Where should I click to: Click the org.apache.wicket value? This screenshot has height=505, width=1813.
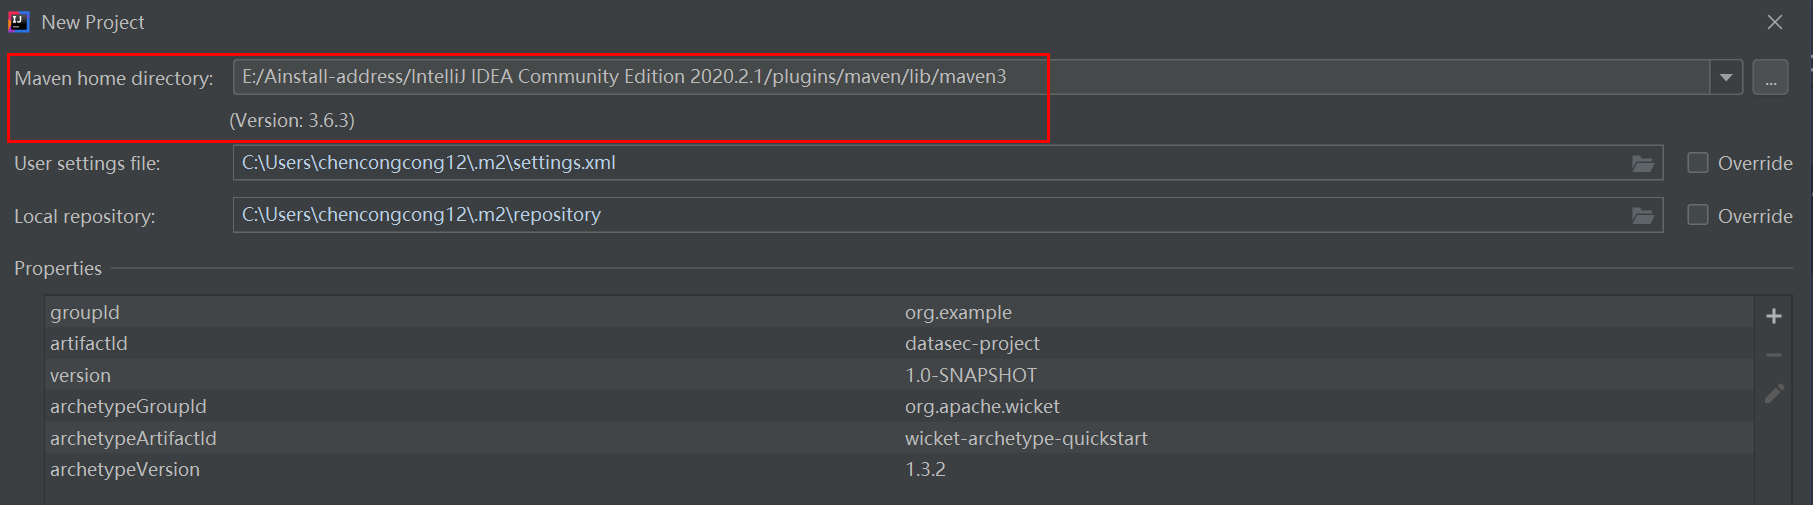point(982,406)
